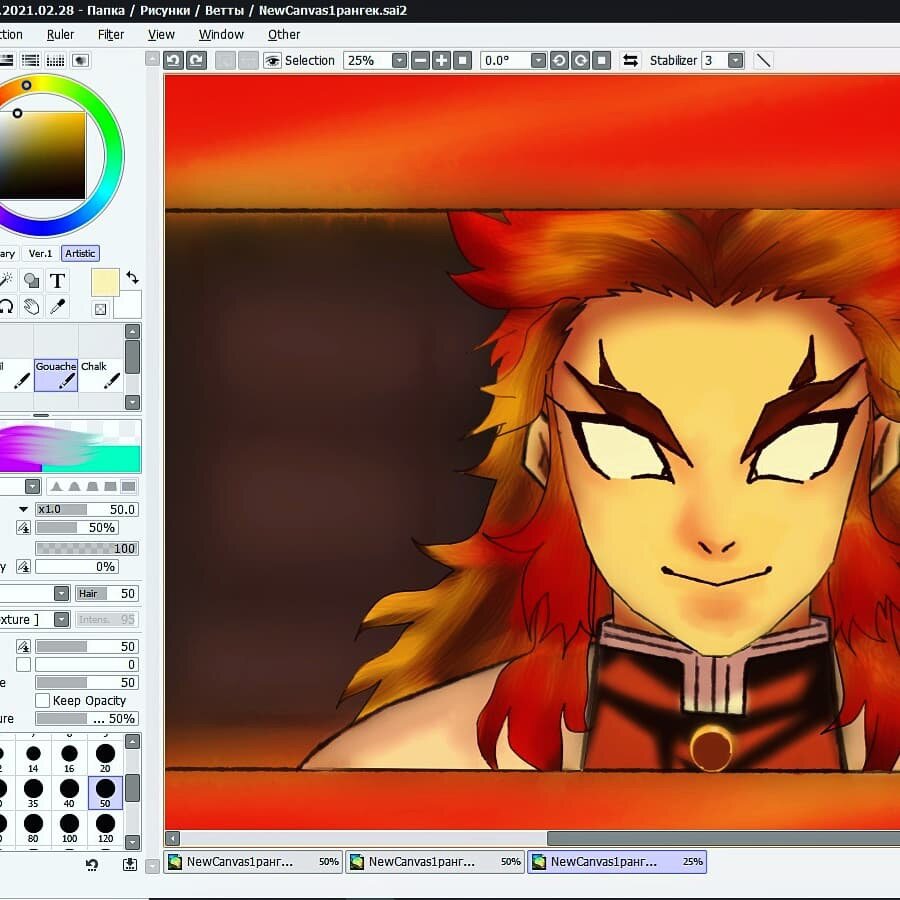Open the Ruler menu
The width and height of the screenshot is (900, 900).
click(x=60, y=34)
